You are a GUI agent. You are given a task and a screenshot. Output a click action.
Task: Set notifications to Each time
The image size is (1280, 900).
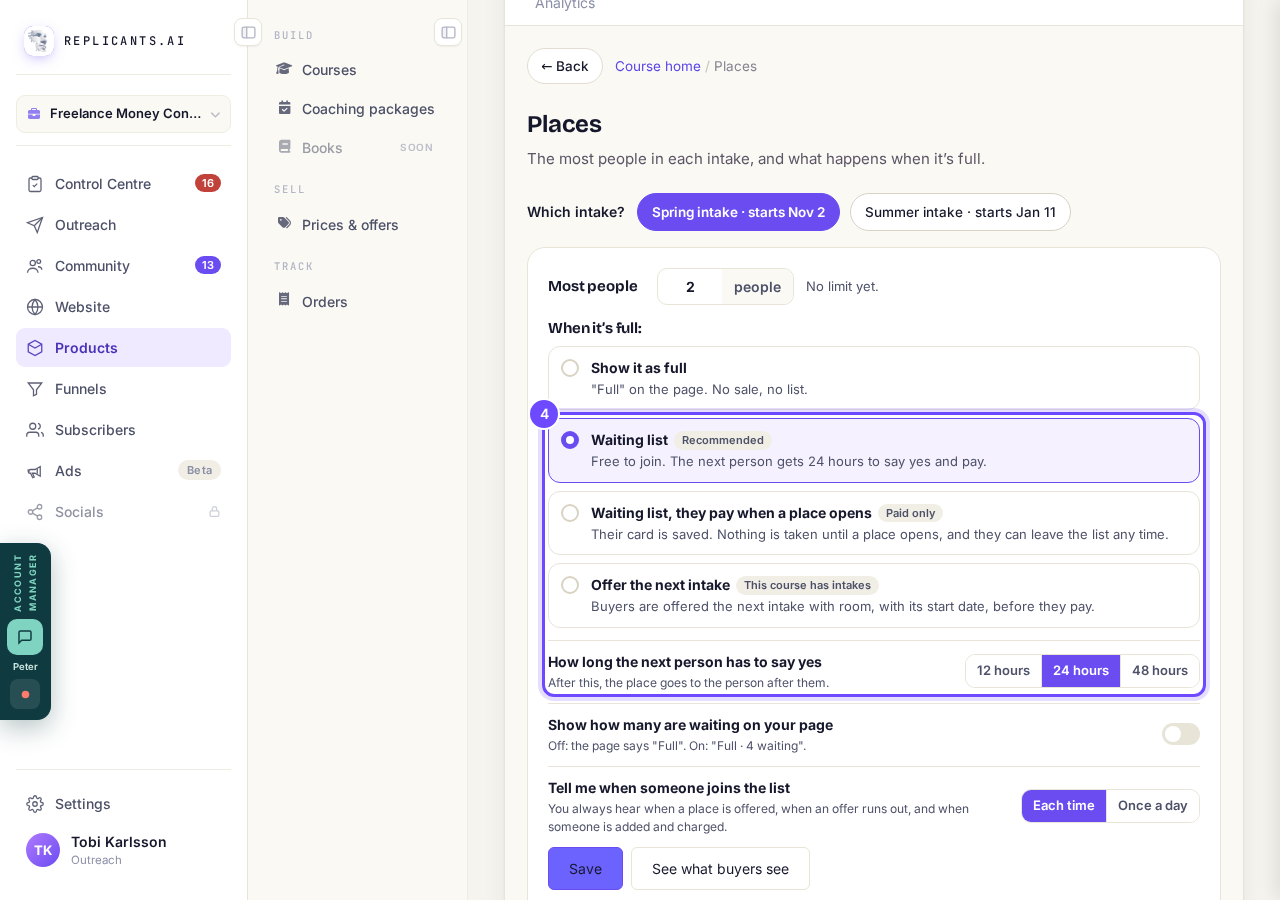[1064, 806]
